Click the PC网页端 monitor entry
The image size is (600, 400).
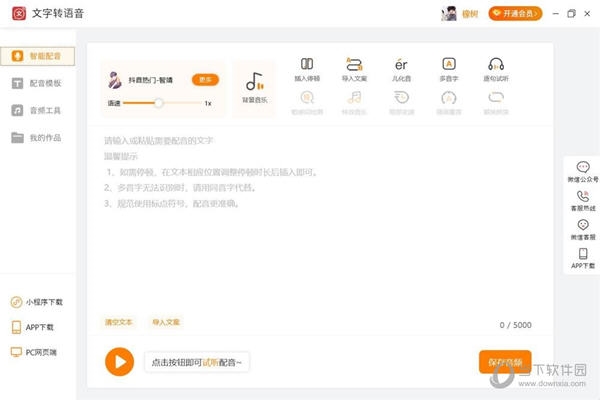(34, 352)
